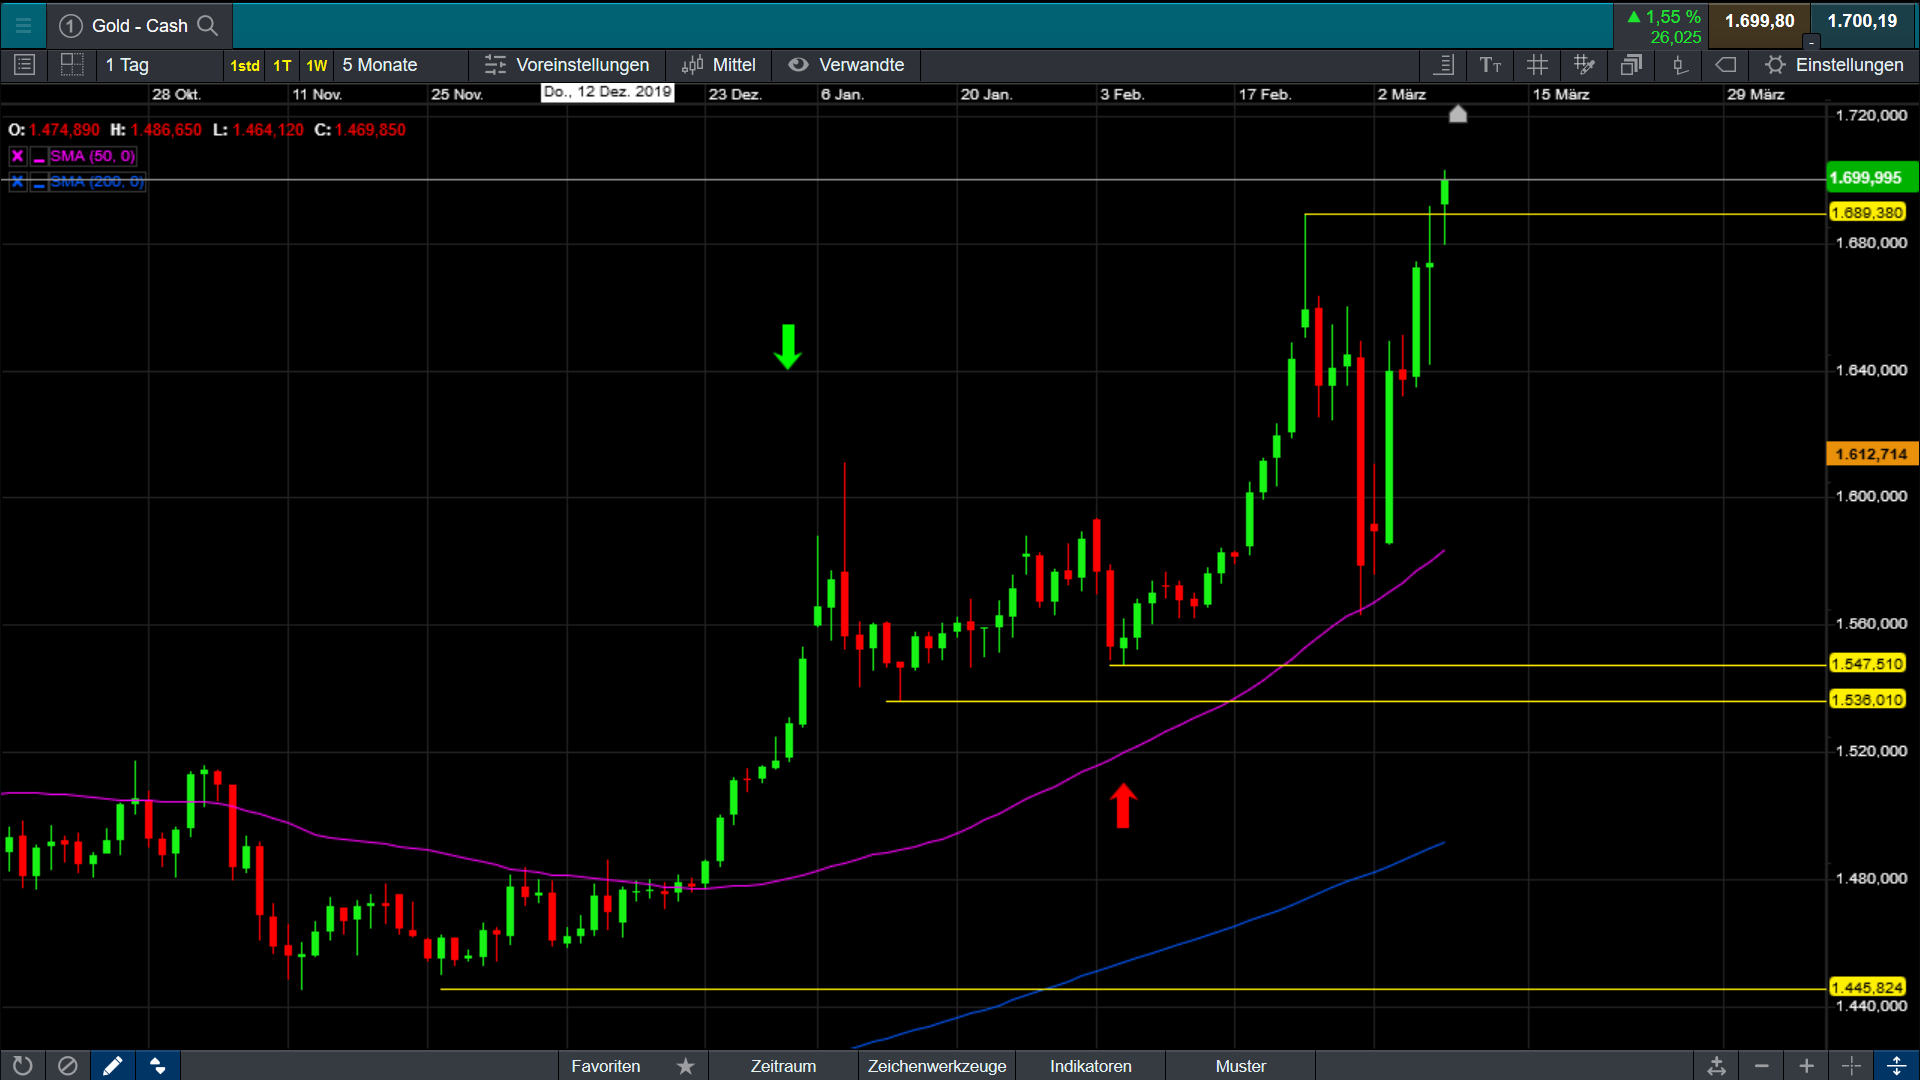Open the Zeichenwerkzeuge tab
The height and width of the screenshot is (1080, 1920).
[x=936, y=1066]
